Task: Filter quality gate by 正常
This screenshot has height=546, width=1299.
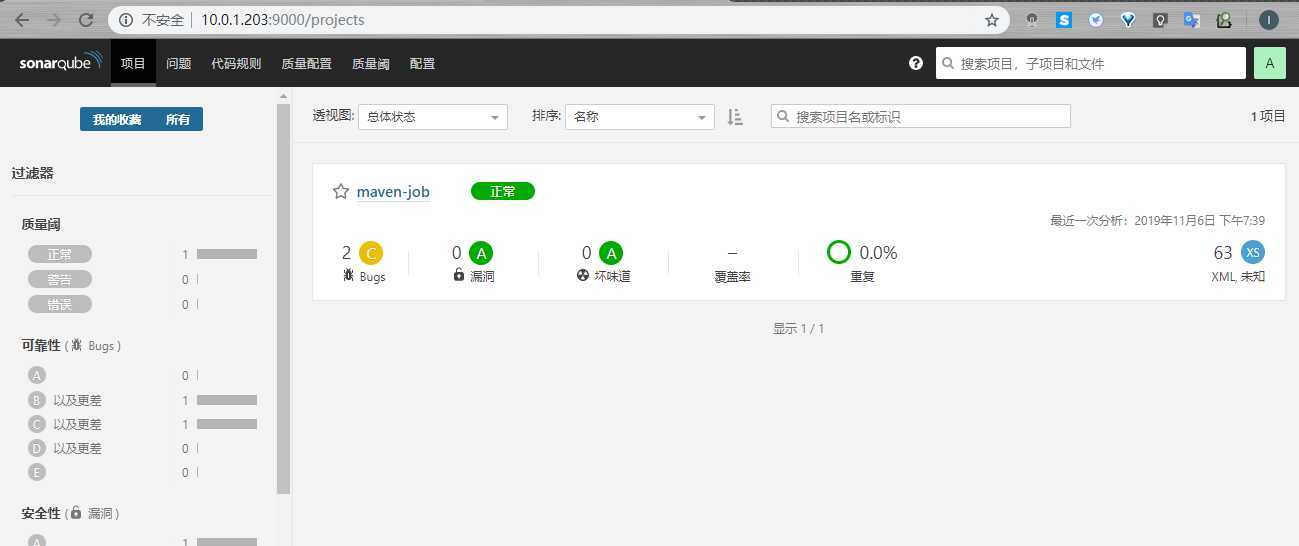Action: [x=60, y=254]
